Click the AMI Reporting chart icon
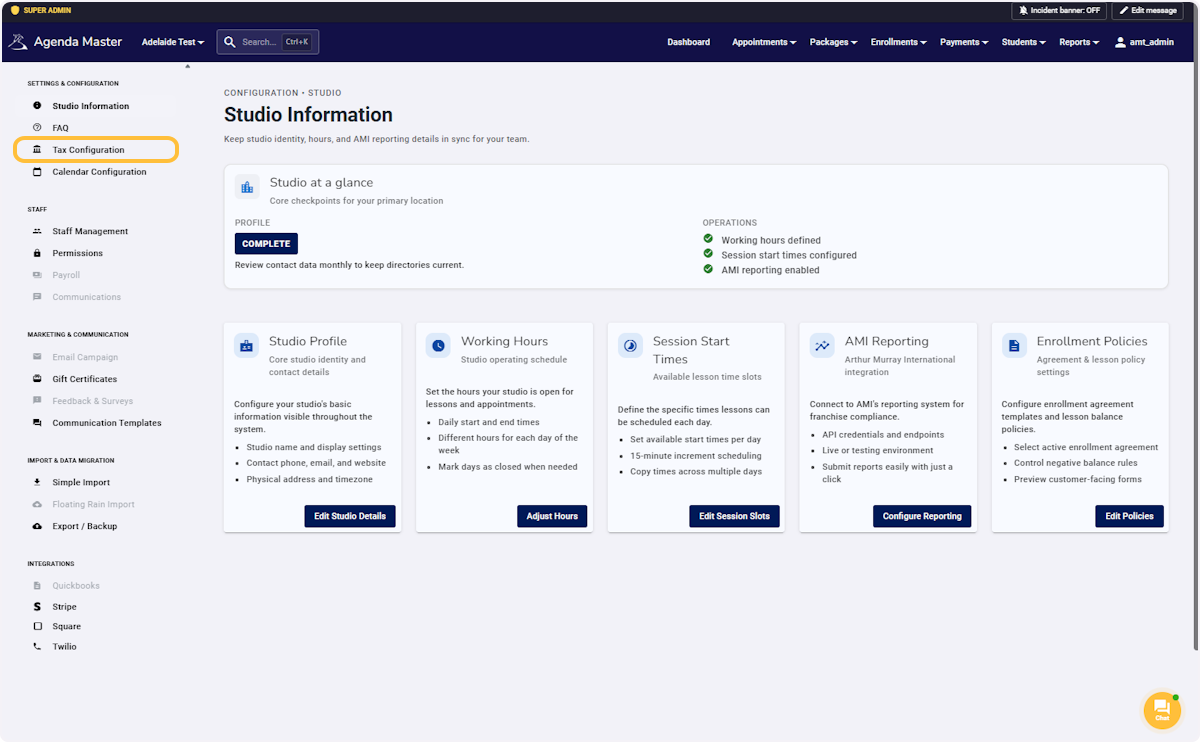Viewport: 1200px width, 742px height. [822, 346]
